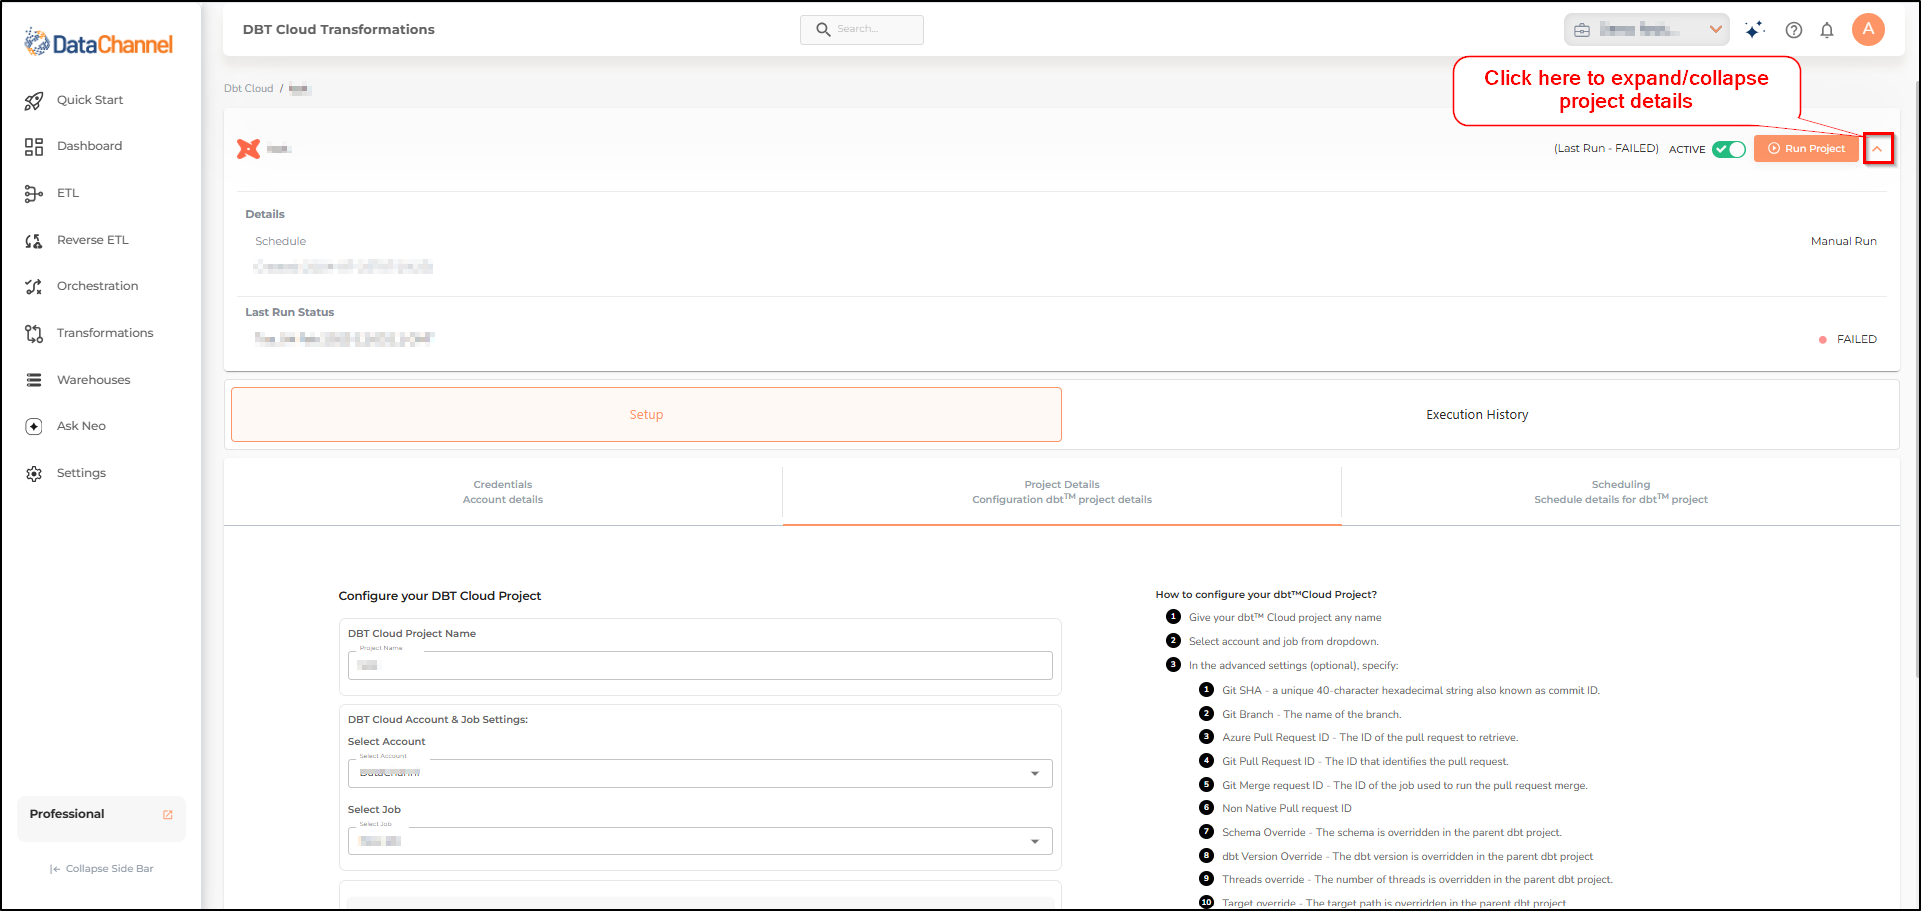The height and width of the screenshot is (911, 1921).
Task: Toggle the ACTIVE project switch
Action: point(1729,149)
